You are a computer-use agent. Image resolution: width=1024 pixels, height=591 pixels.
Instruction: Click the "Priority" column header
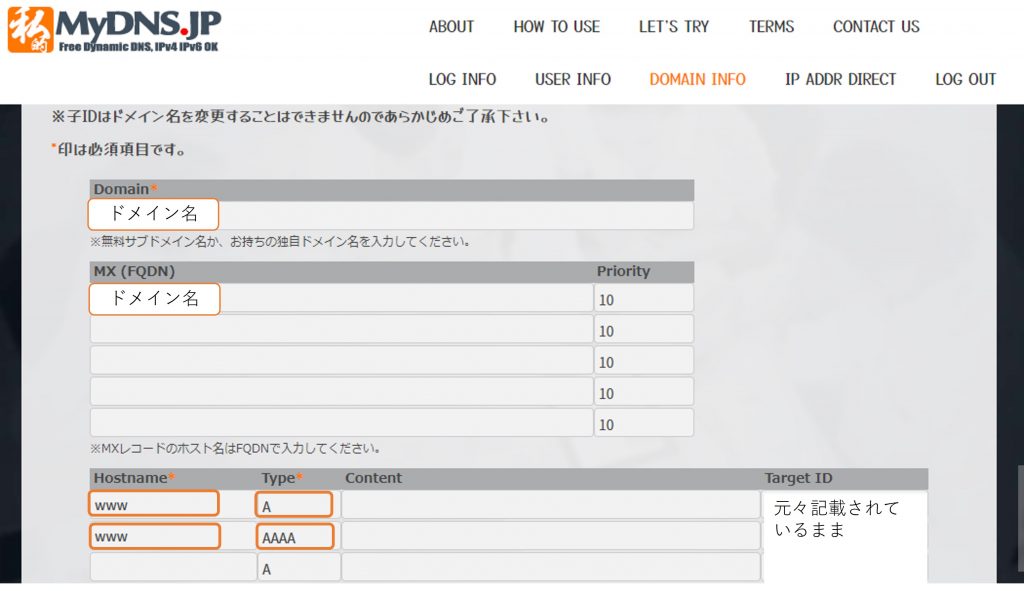pyautogui.click(x=624, y=271)
